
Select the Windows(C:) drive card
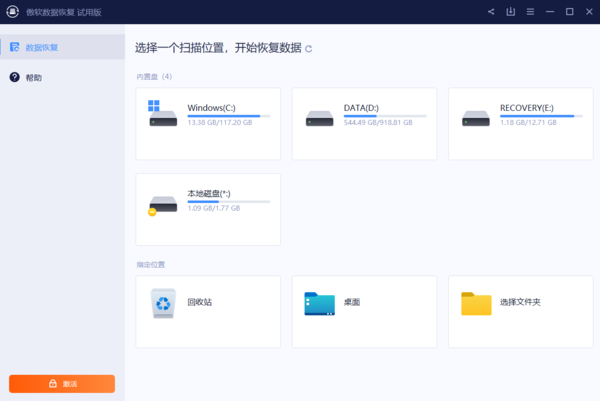coord(208,123)
